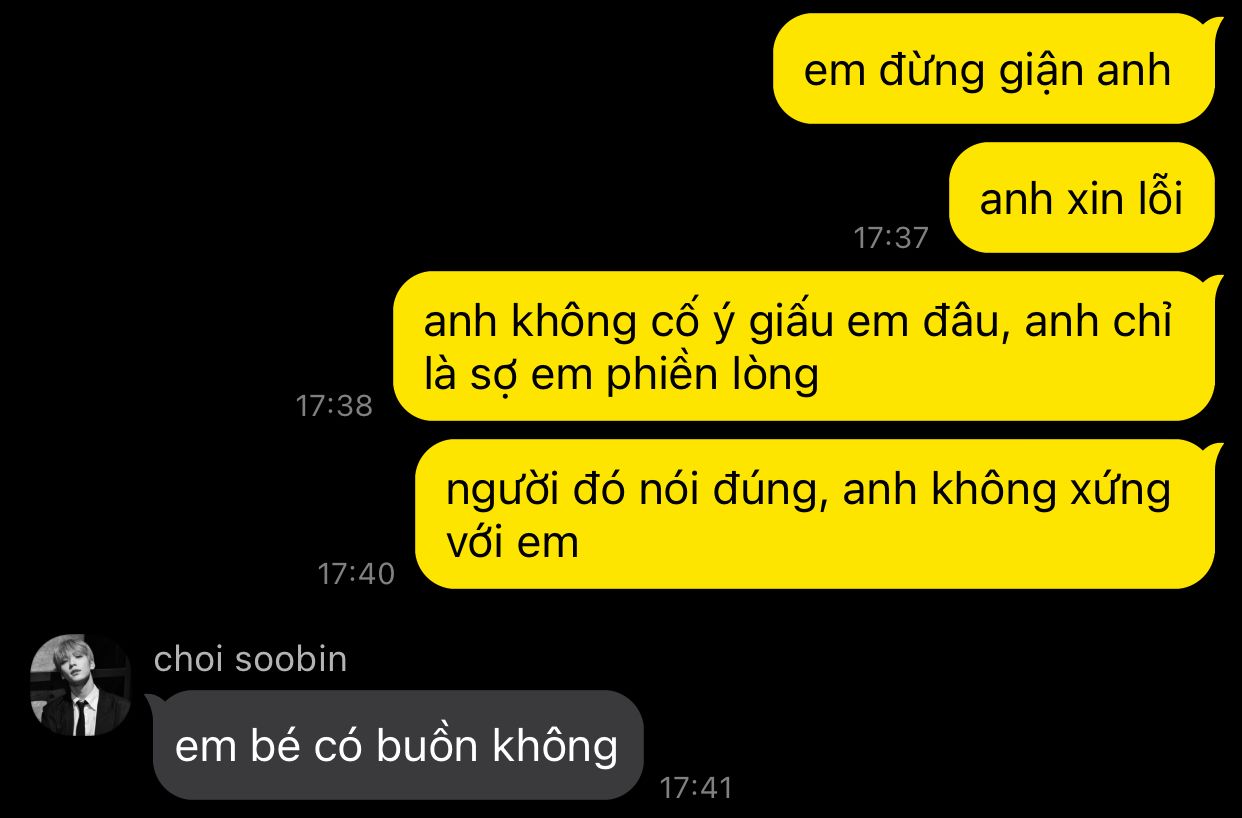Select the 'anh xin lỗi' message bubble
The image size is (1242, 818).
(1081, 198)
